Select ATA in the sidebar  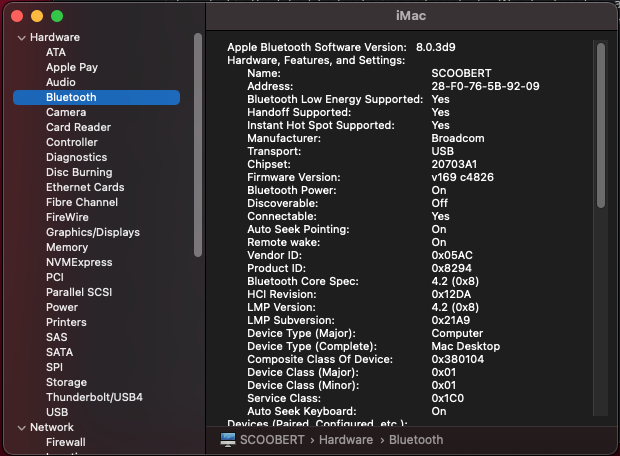(56, 52)
